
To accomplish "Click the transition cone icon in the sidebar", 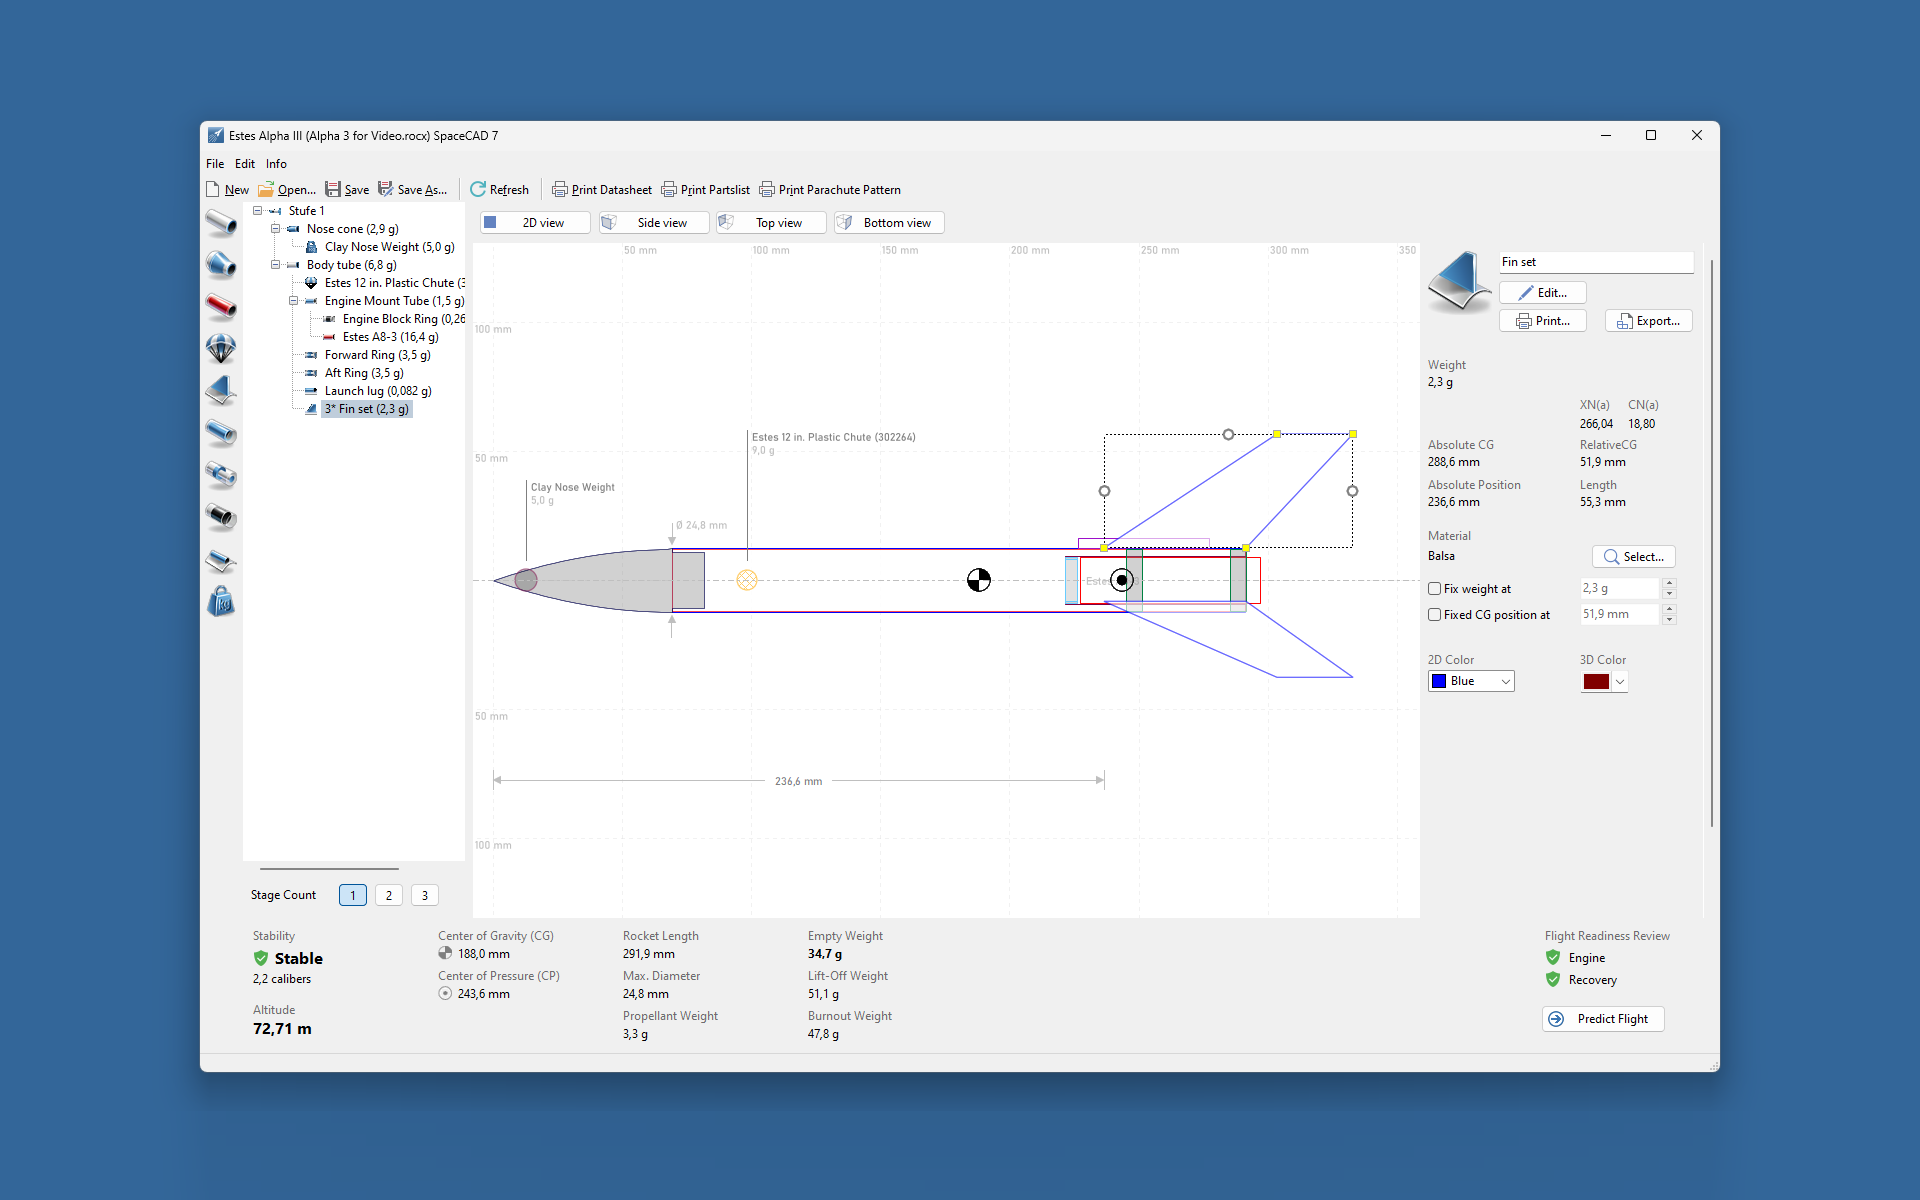I will [x=221, y=264].
